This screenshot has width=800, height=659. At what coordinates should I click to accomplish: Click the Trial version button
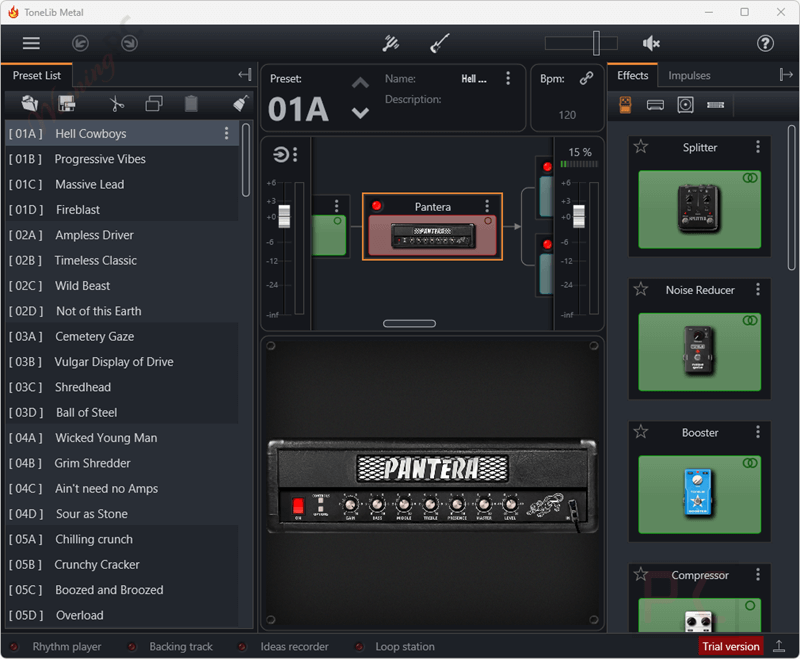click(x=731, y=647)
